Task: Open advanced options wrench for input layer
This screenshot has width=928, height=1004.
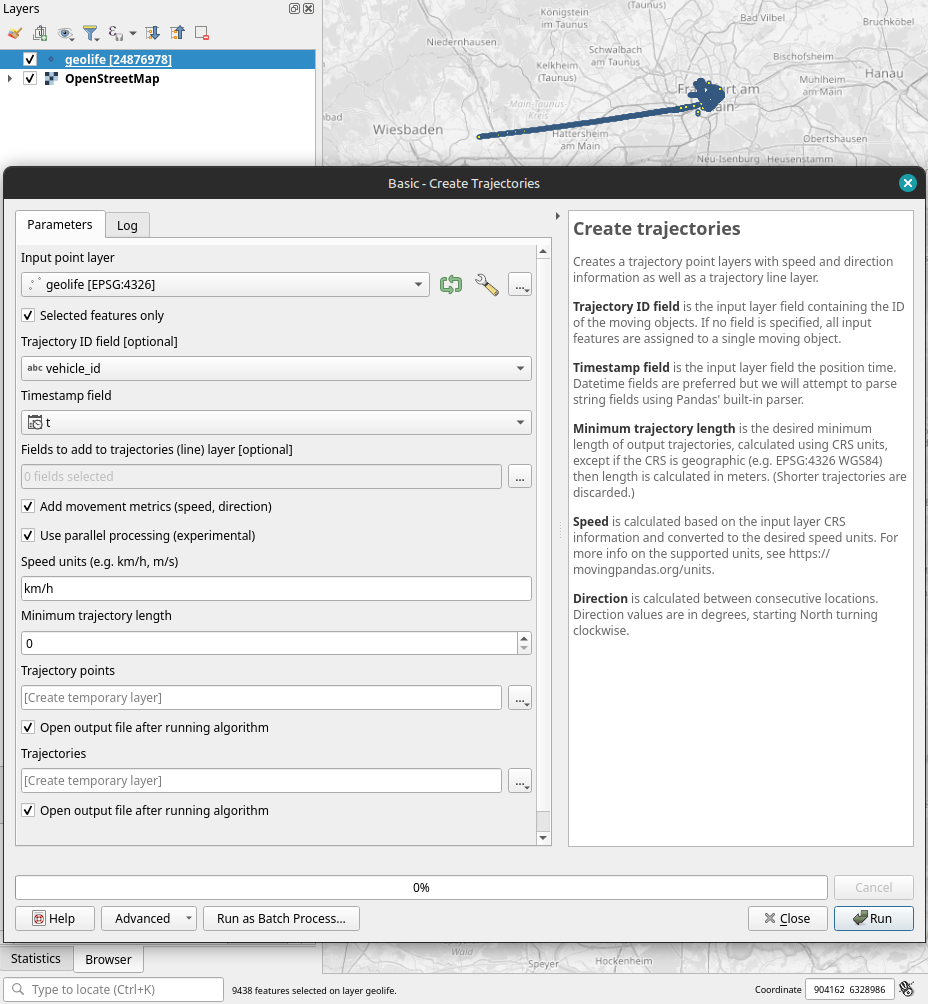Action: (487, 285)
